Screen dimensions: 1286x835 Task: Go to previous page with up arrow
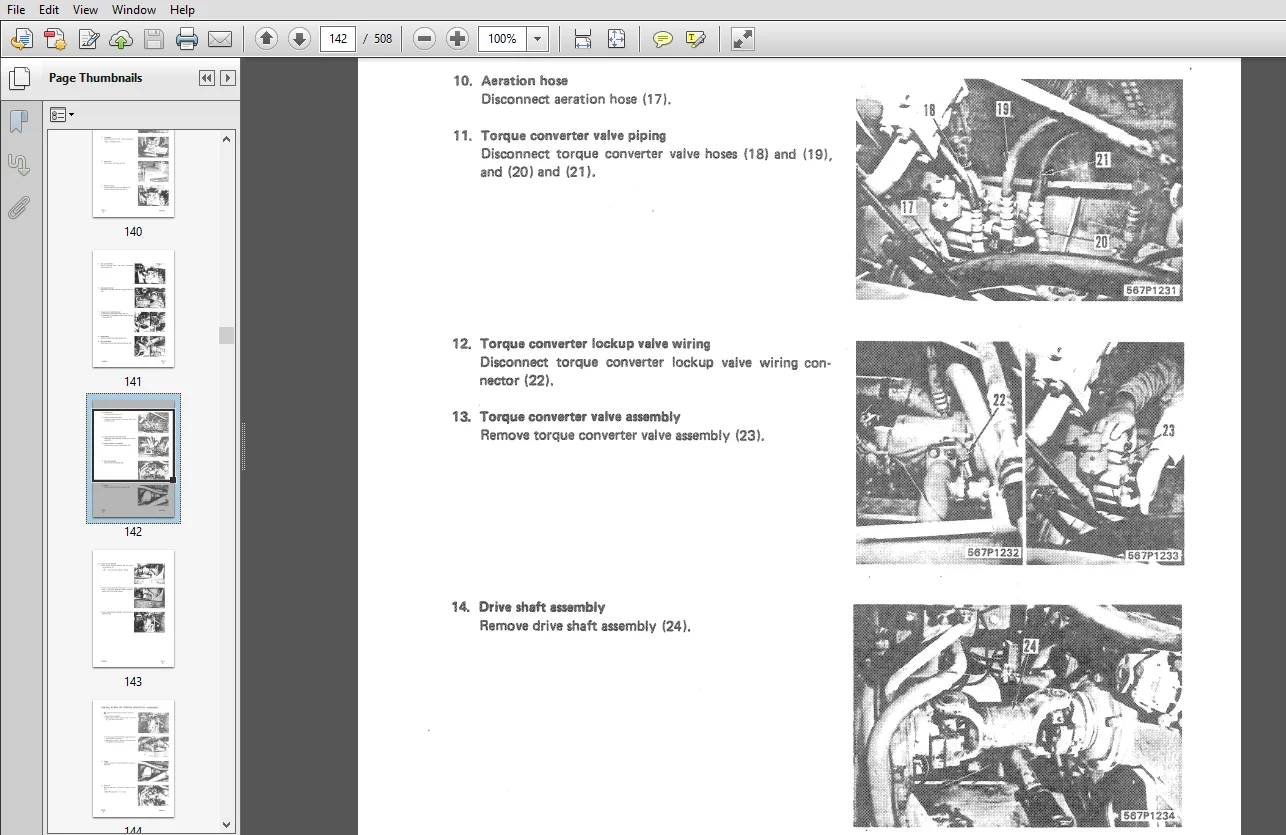point(266,39)
